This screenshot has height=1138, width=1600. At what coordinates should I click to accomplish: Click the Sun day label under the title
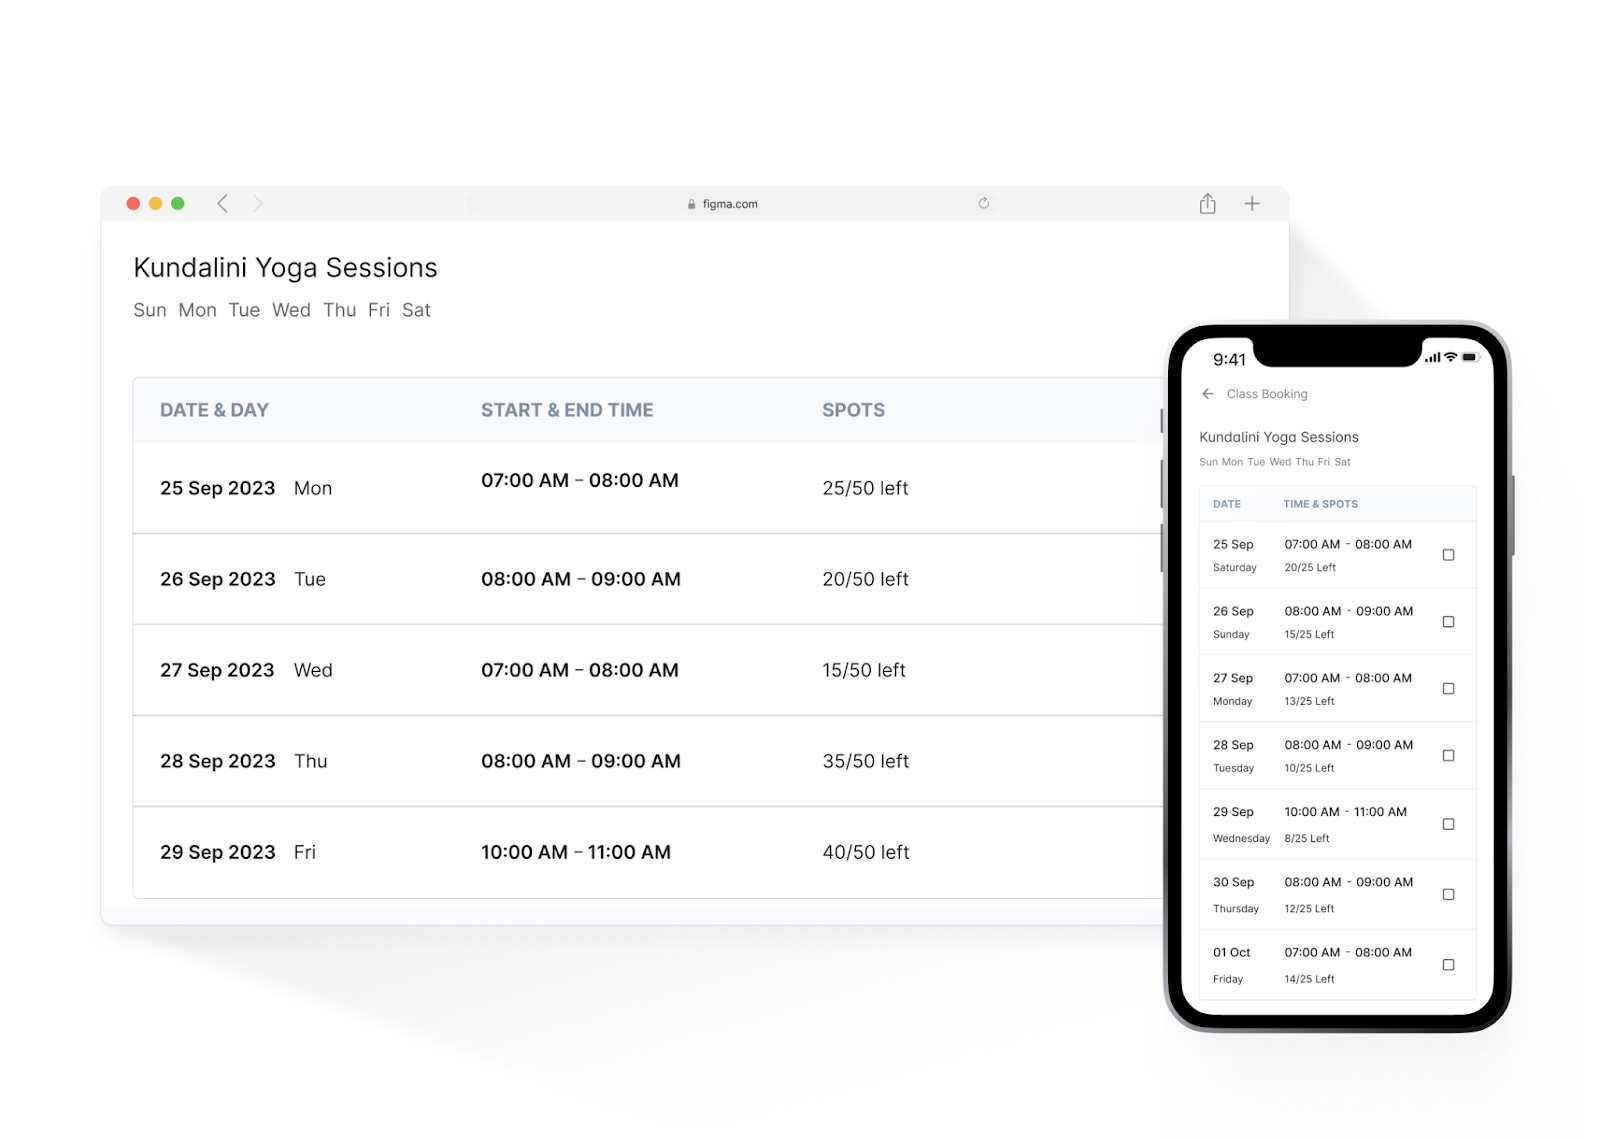[151, 310]
